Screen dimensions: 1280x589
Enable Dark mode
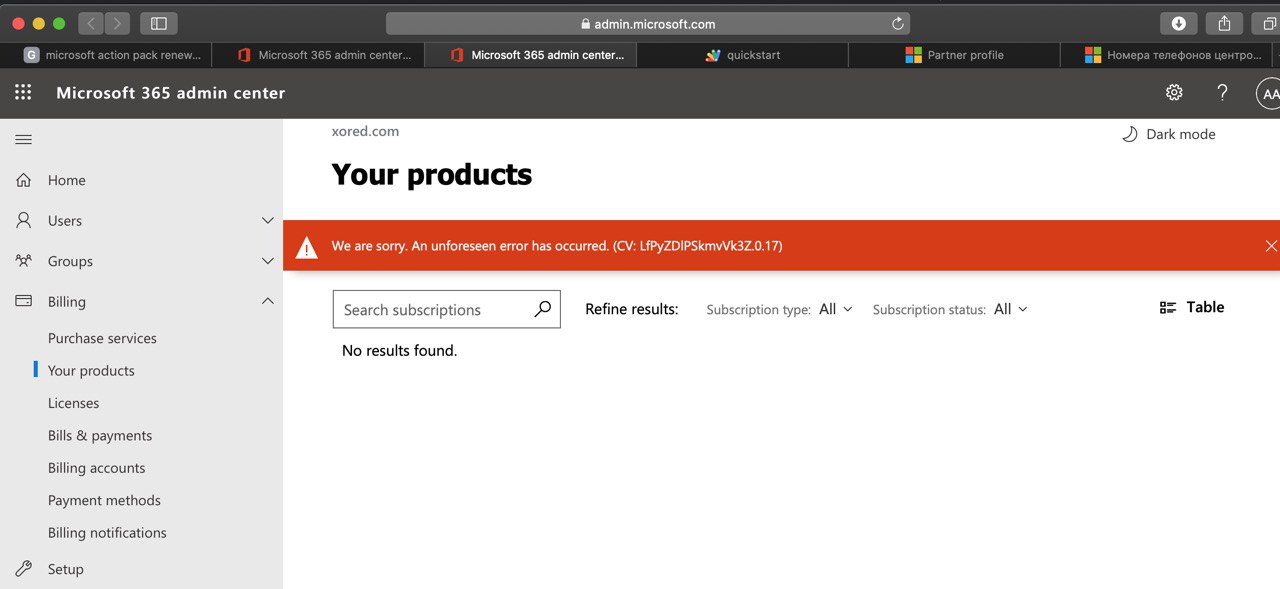tap(1168, 134)
